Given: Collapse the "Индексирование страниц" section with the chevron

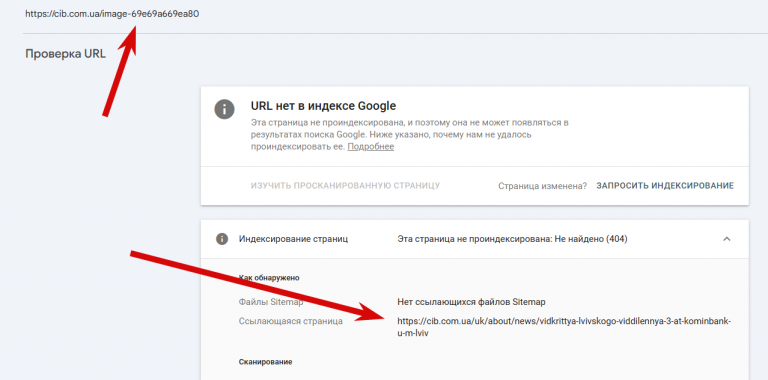Looking at the screenshot, I should [727, 239].
